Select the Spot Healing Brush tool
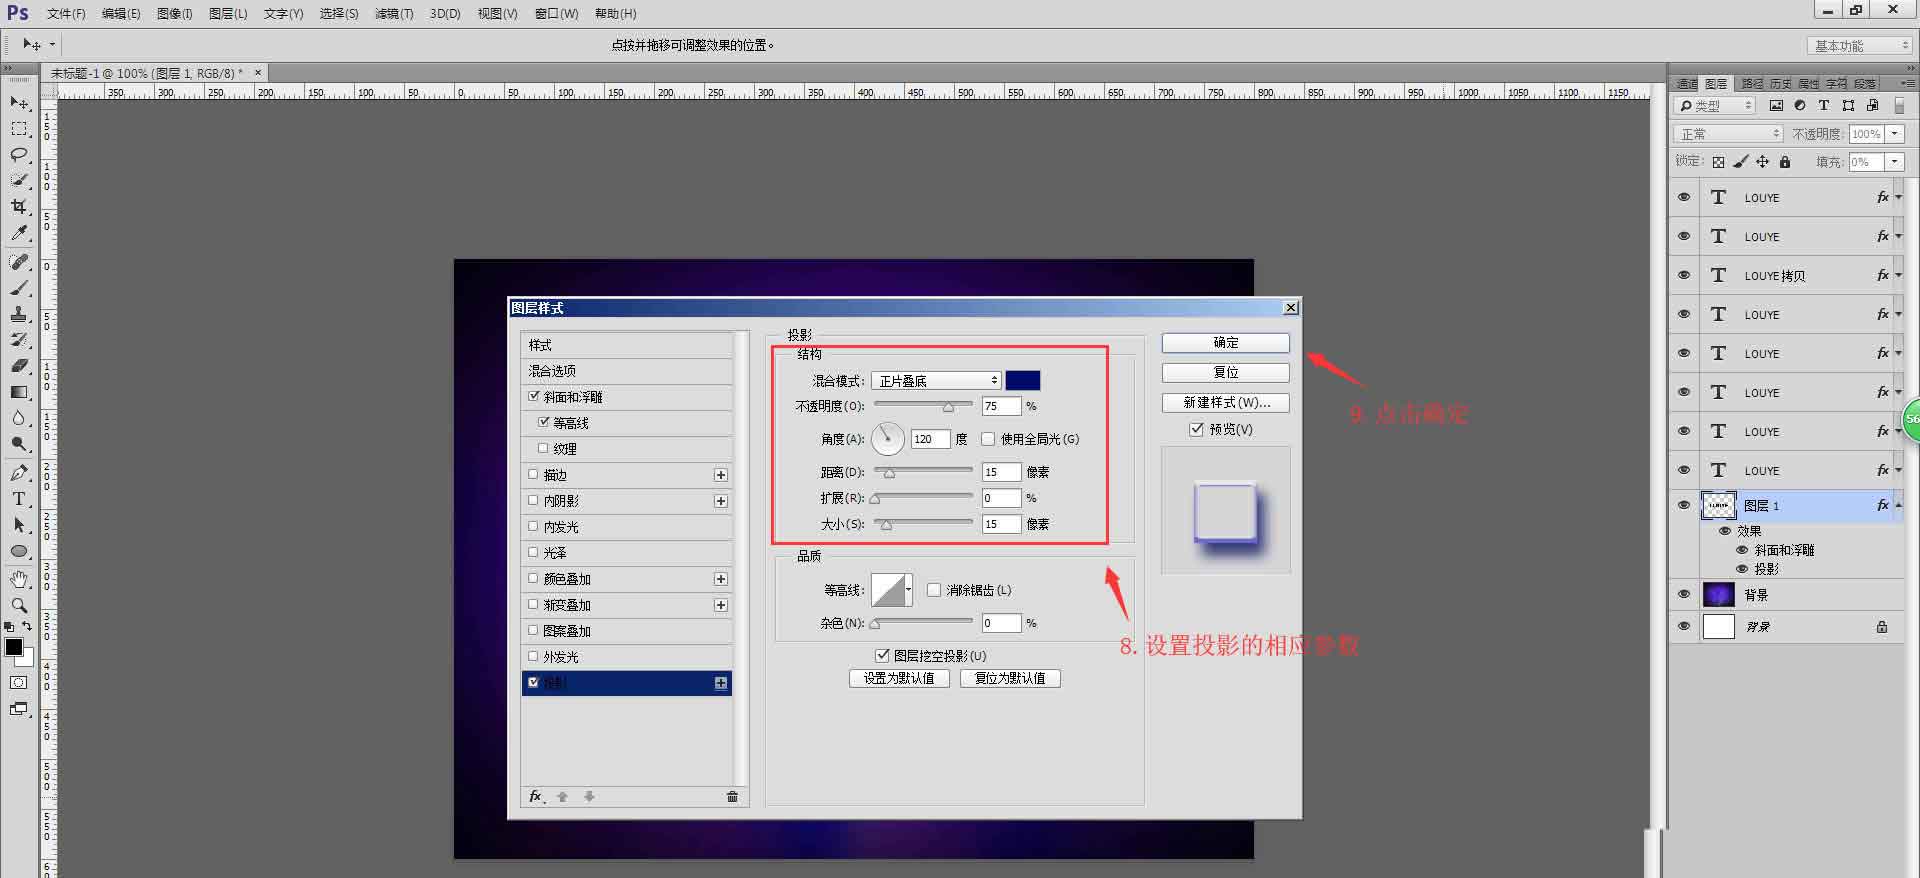This screenshot has width=1920, height=878. [19, 262]
